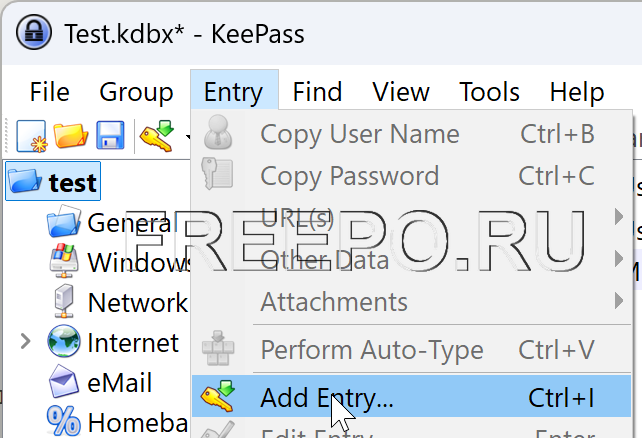Click the Perform Auto-Type keyboard icon
Screen dimensions: 642x438
coord(218,348)
